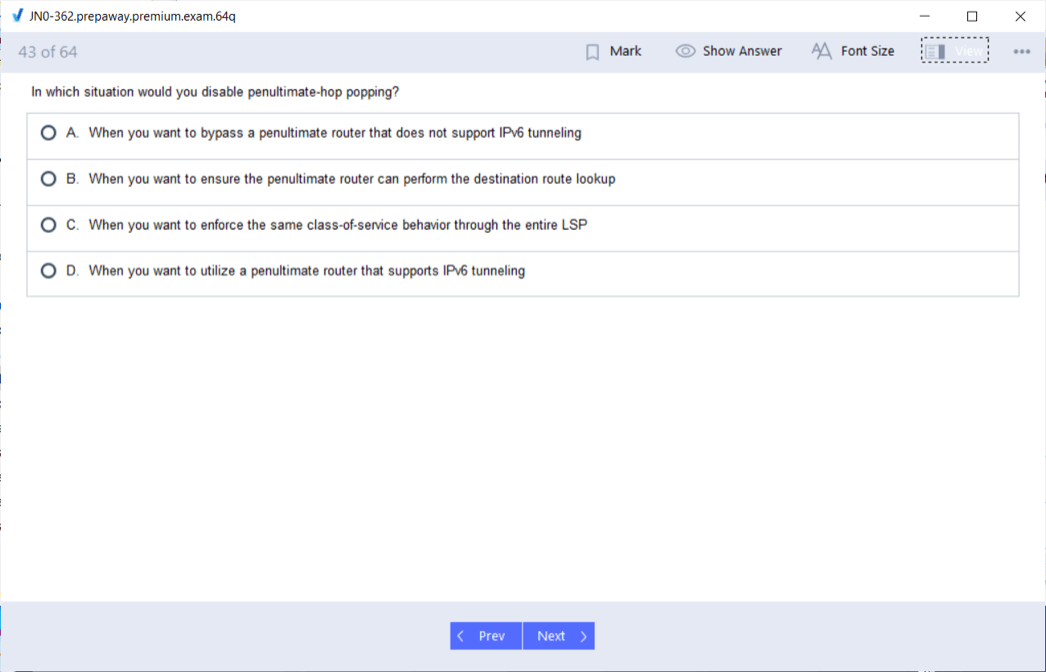Click answer text about class-of-service behavior
The width and height of the screenshot is (1046, 672).
point(338,225)
